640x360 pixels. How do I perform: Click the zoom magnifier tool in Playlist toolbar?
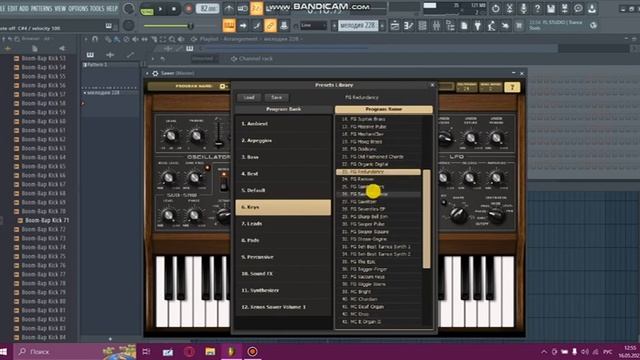[172, 39]
